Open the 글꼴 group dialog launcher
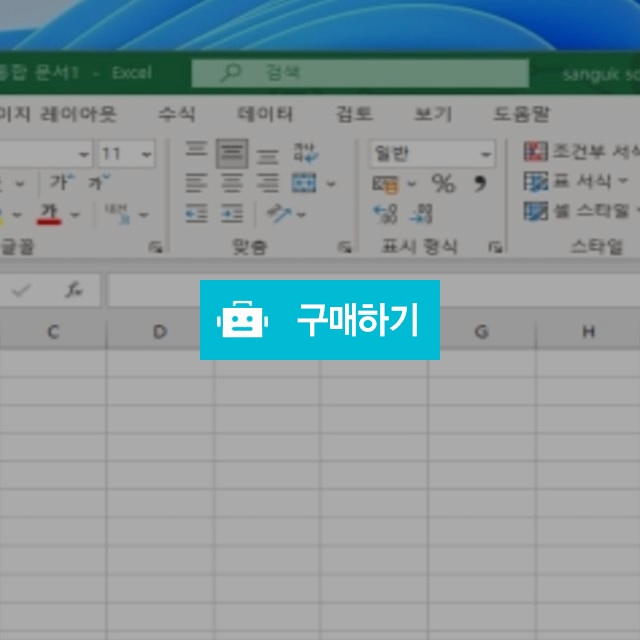 click(155, 247)
